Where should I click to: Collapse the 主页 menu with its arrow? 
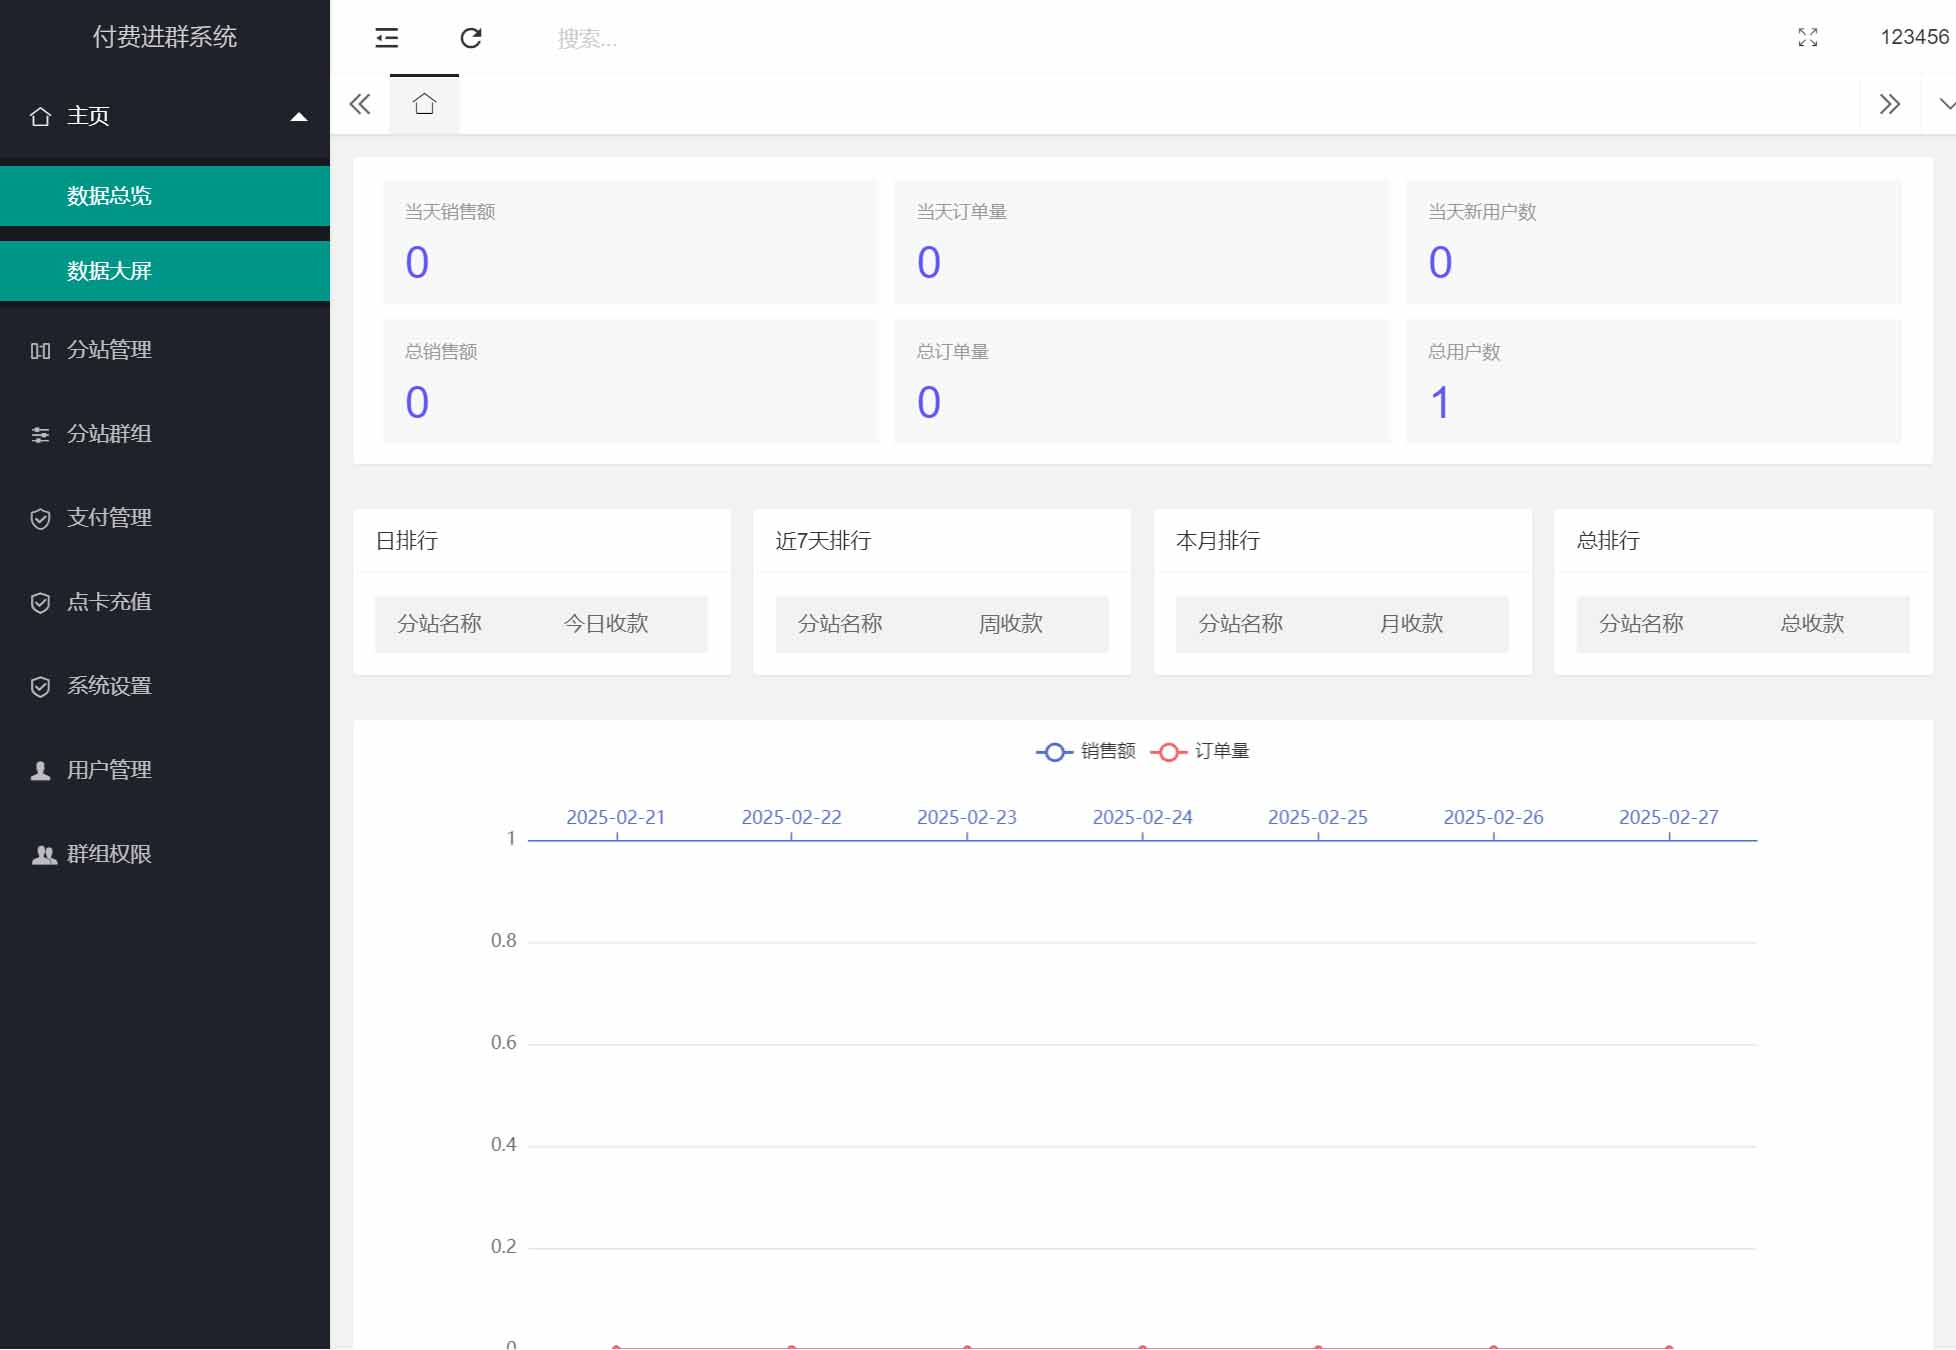point(299,116)
